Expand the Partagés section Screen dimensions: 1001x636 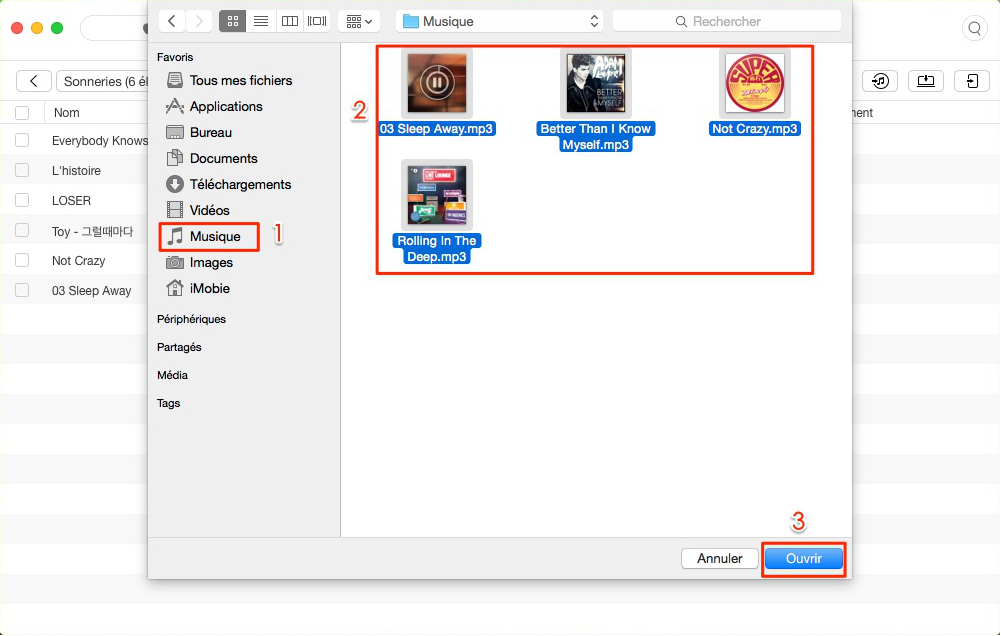(179, 347)
